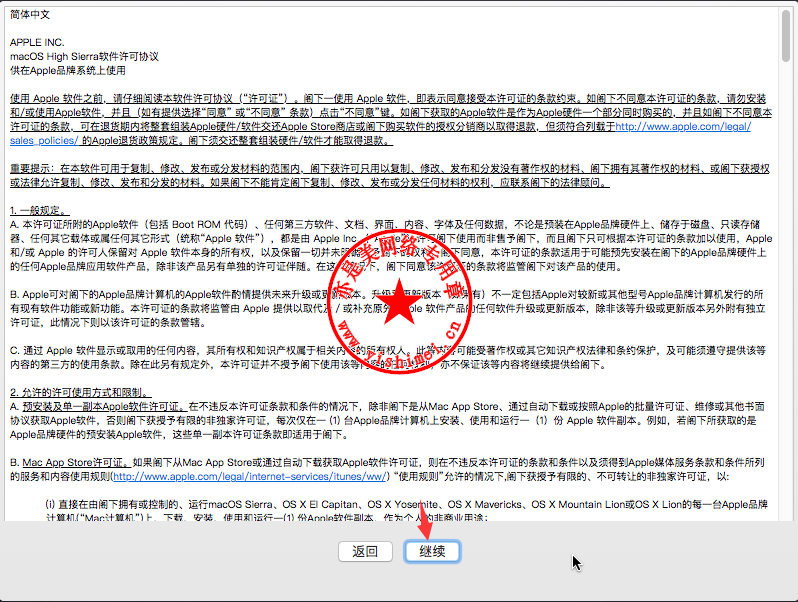Open the apple.com/legal/ sales policies link
This screenshot has width=798, height=602.
(683, 127)
